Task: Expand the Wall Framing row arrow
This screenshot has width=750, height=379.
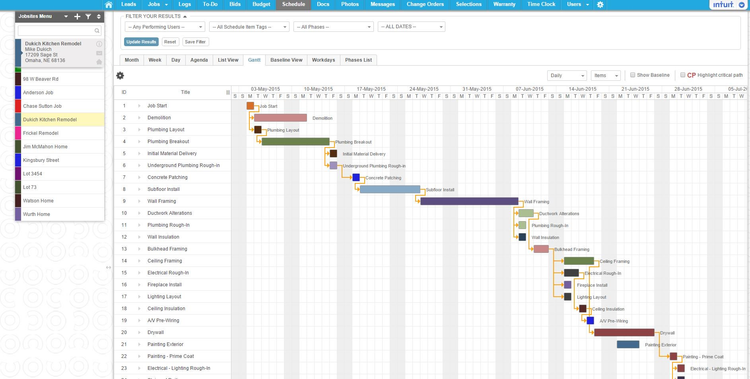Action: (x=139, y=201)
